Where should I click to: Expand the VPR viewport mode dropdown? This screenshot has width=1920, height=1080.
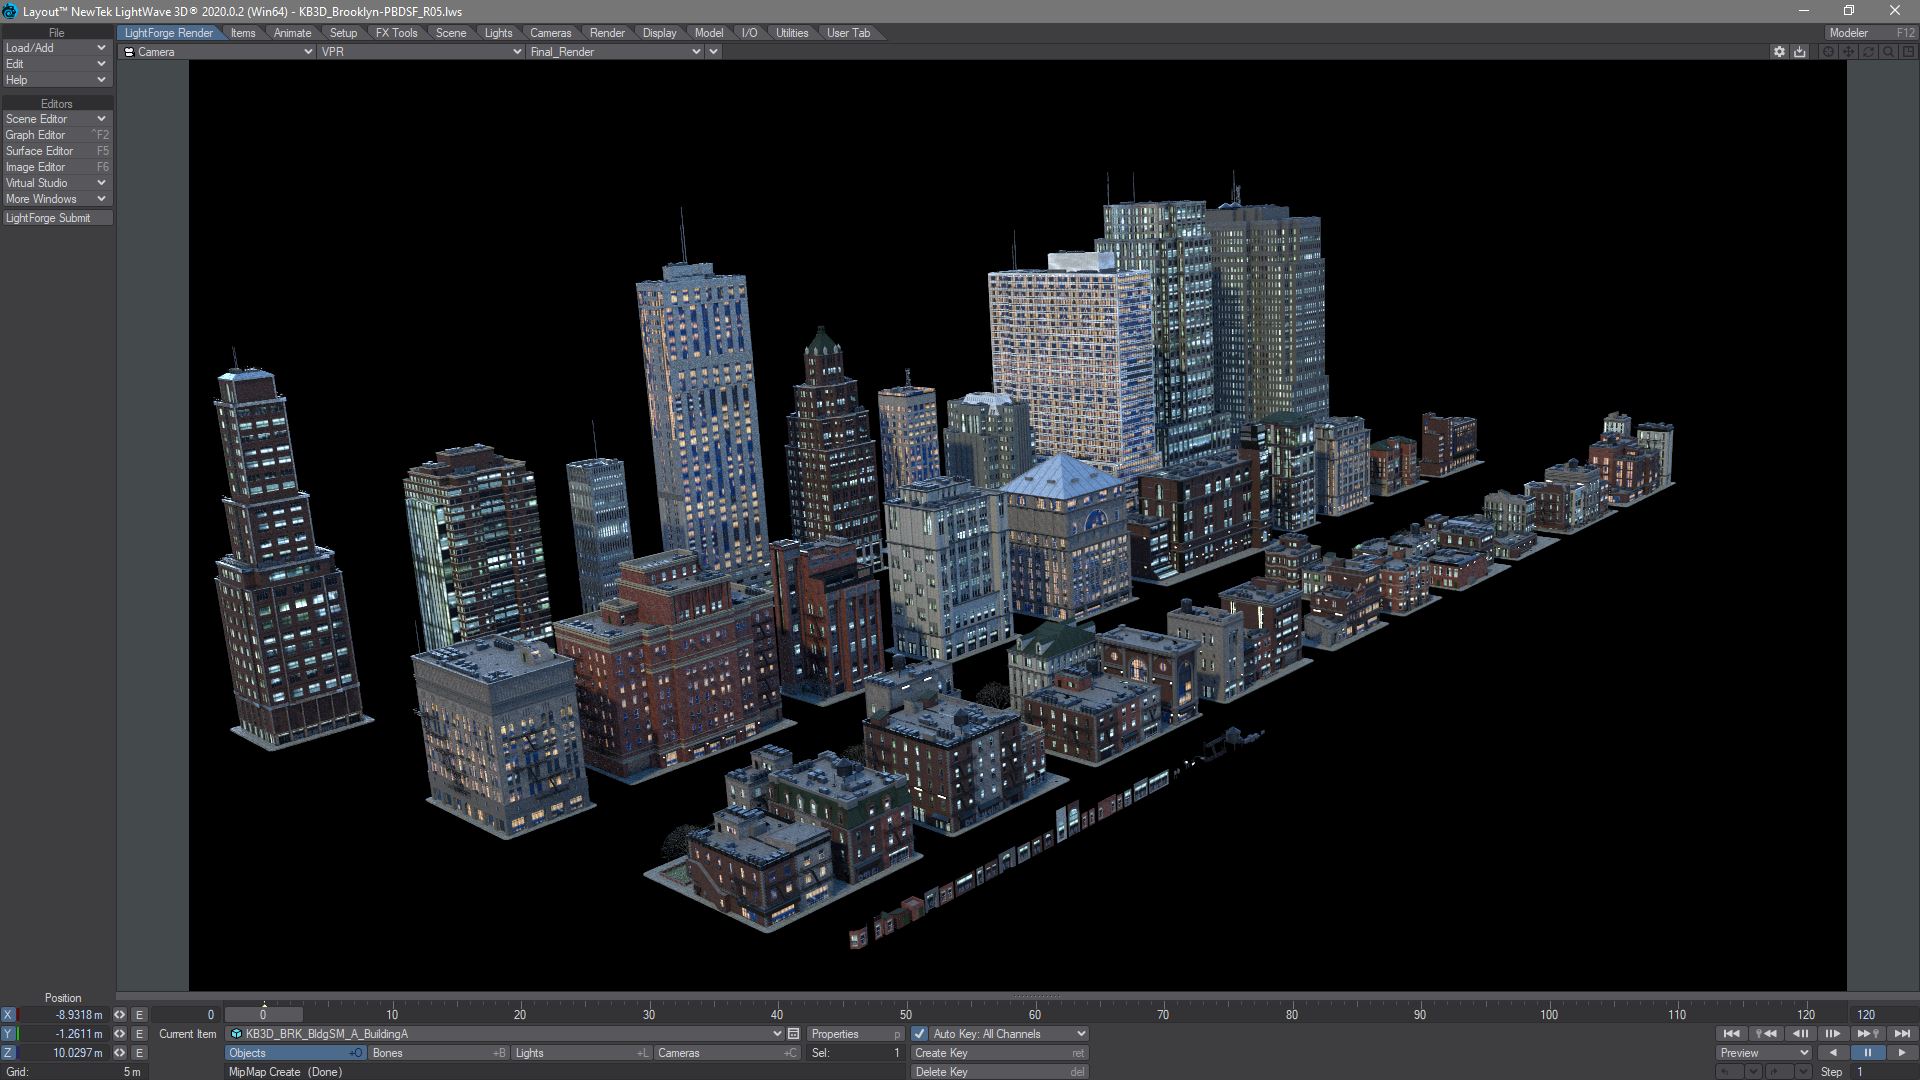[420, 52]
